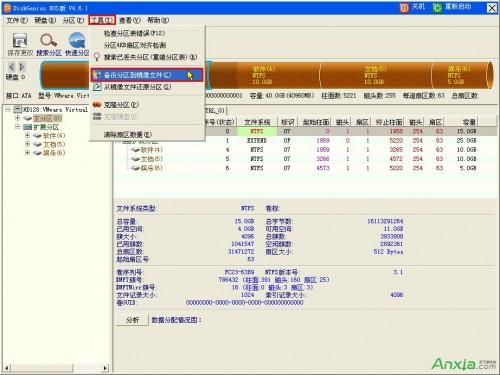Click the 25.0GB capacity cell
500x375 pixels.
(x=466, y=141)
